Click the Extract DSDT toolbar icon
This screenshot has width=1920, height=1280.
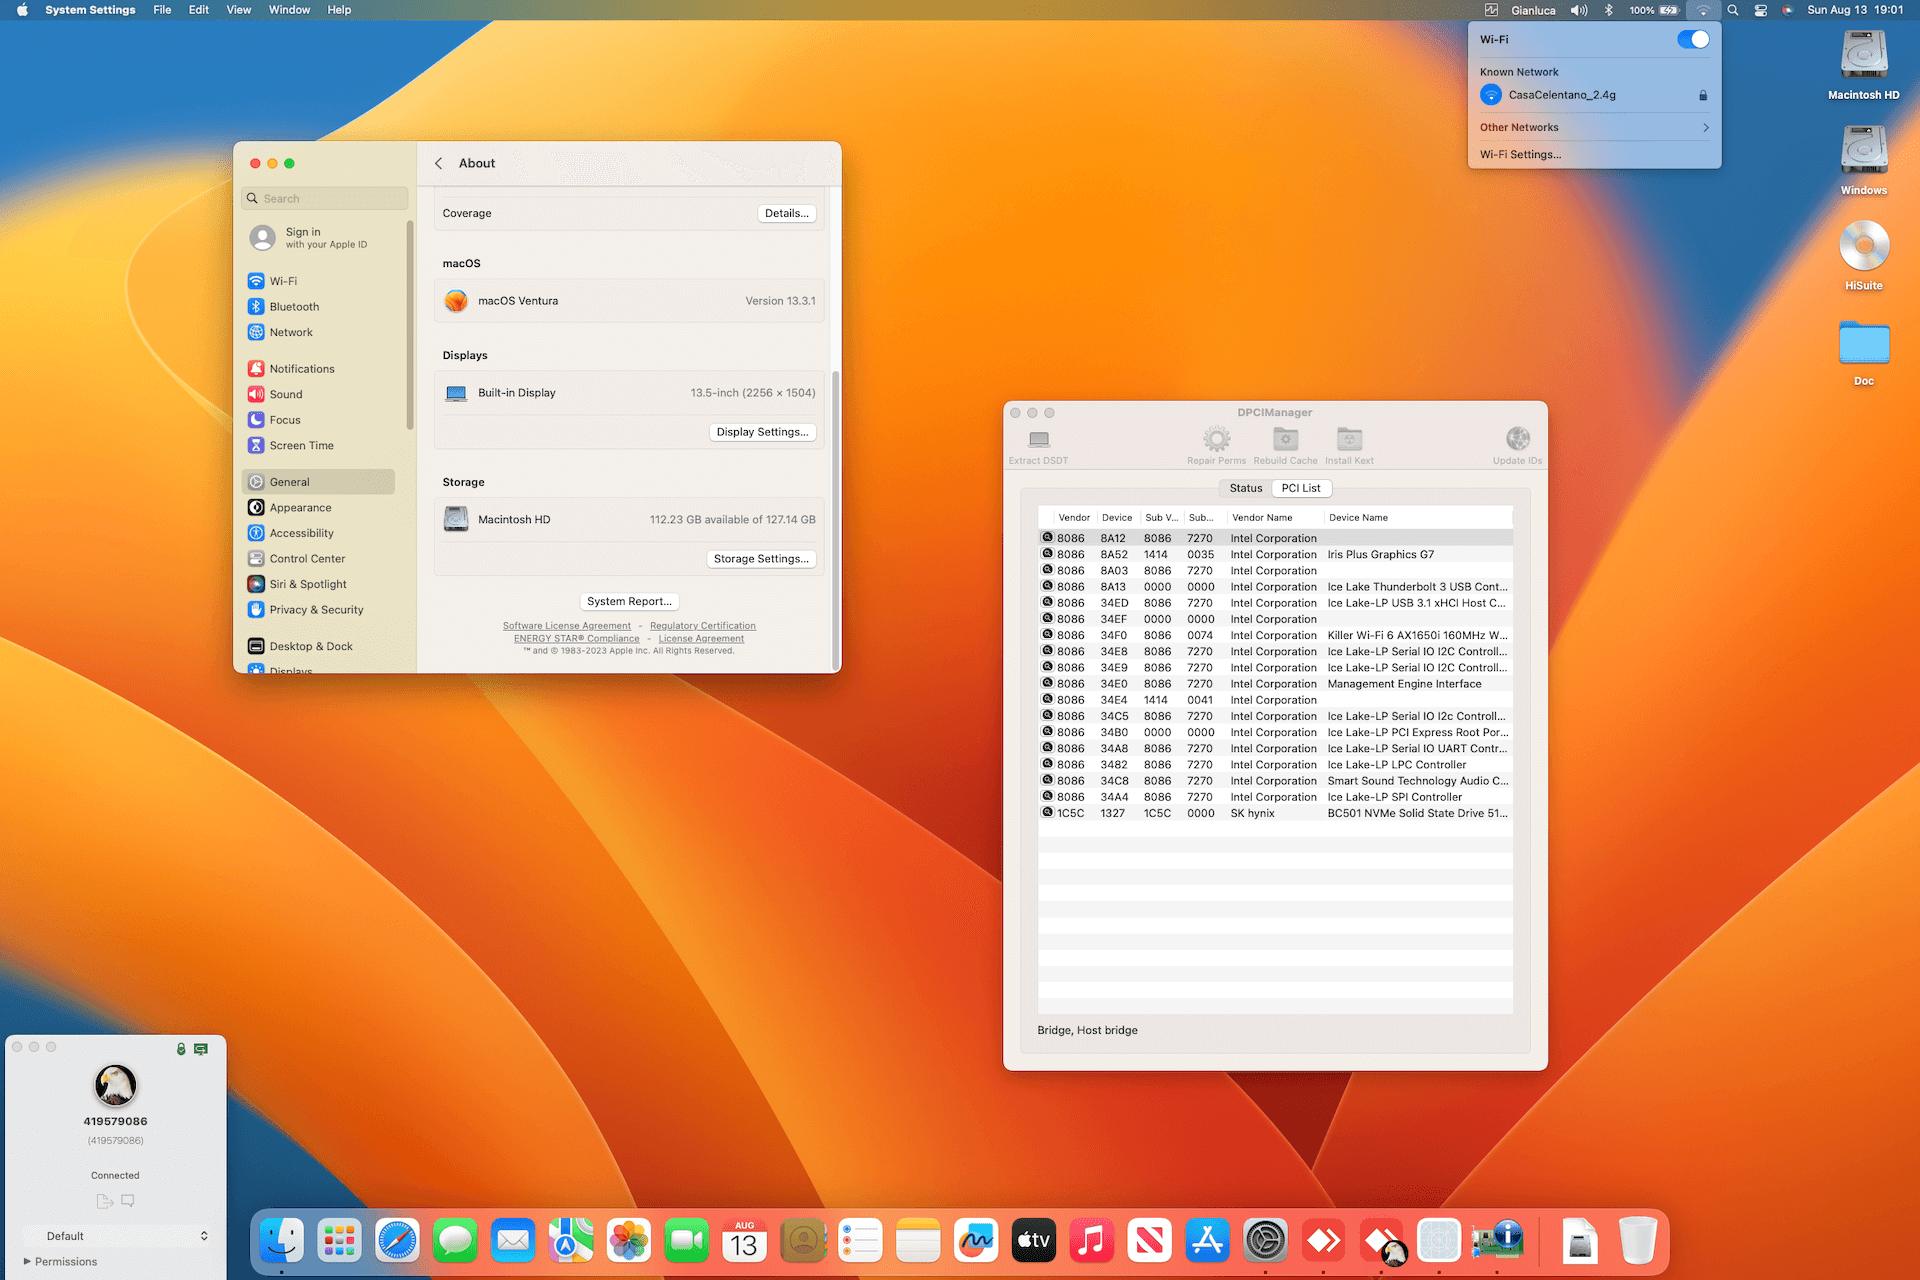coord(1039,440)
